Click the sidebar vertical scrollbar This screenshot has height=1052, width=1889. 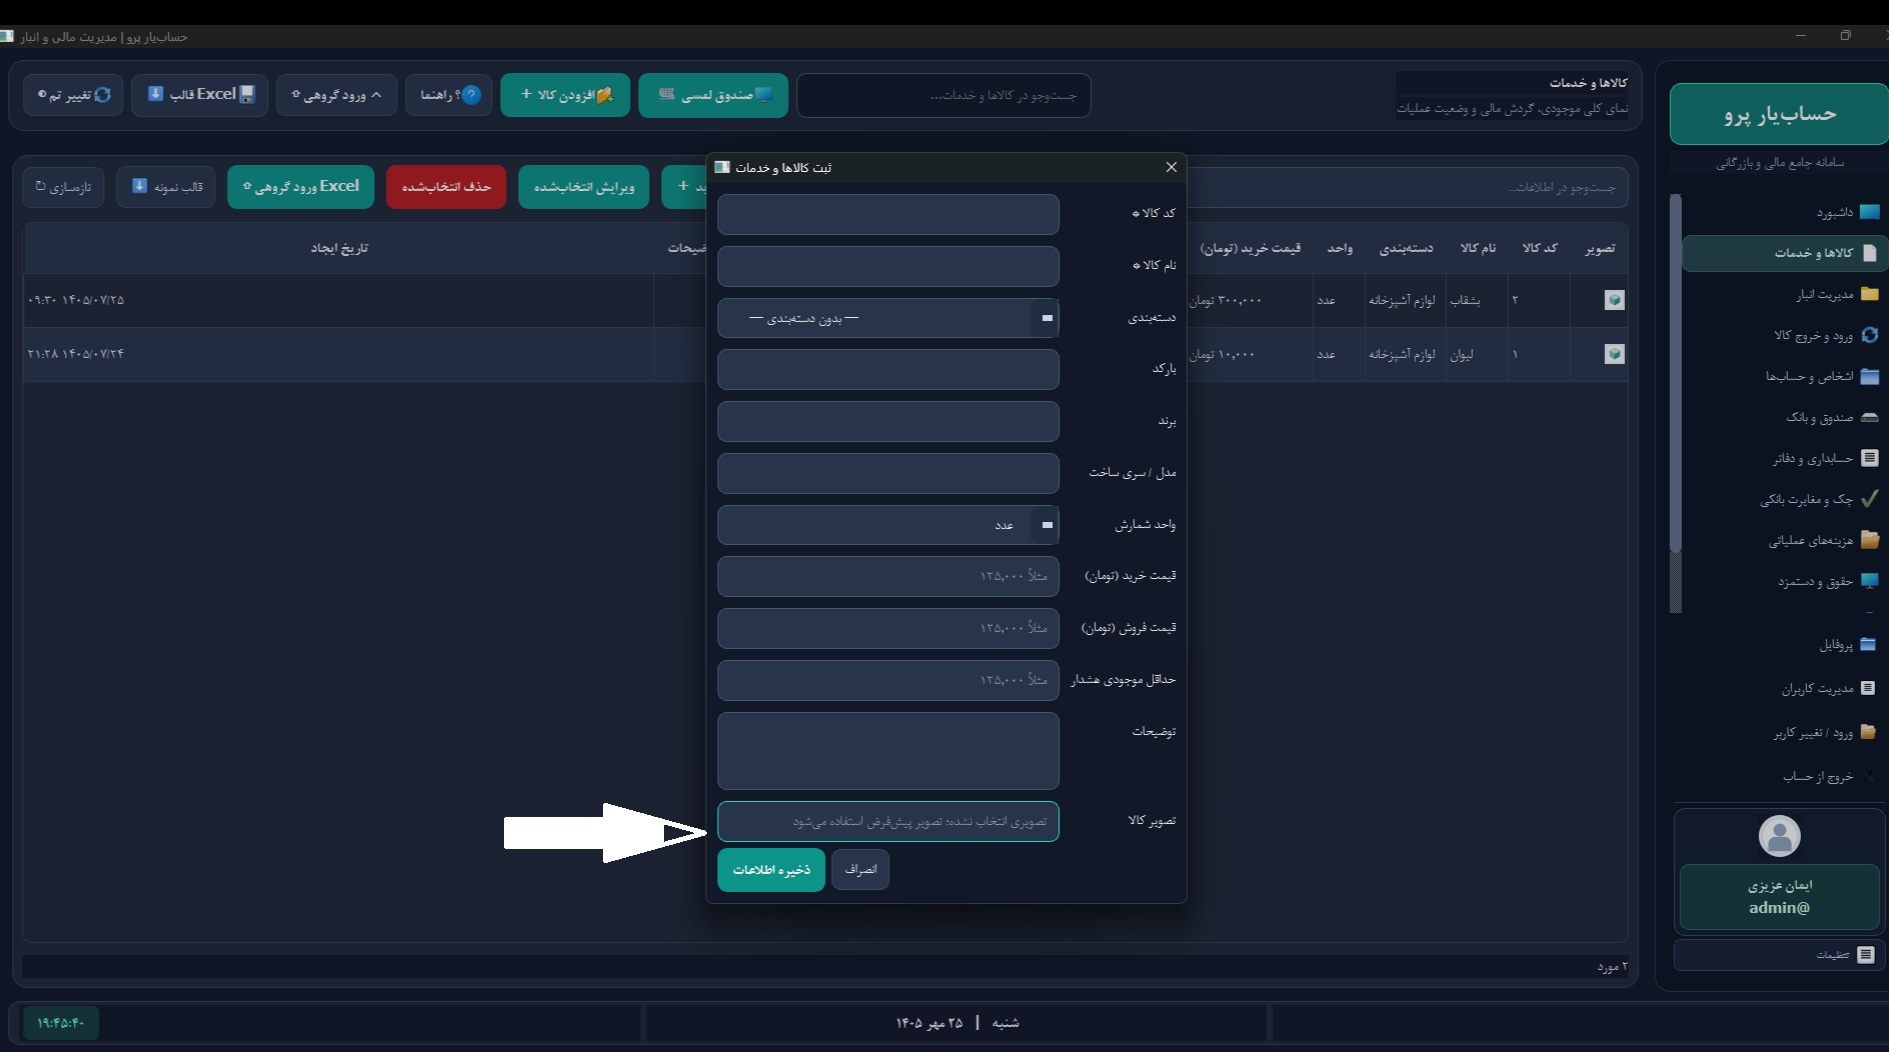click(1675, 402)
